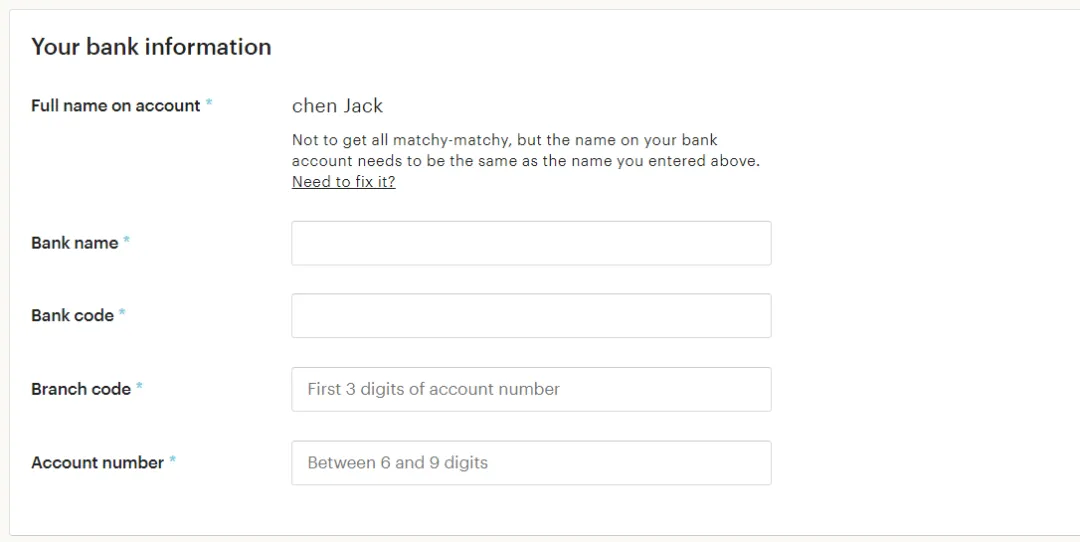The image size is (1080, 542).
Task: Click the account holder name "chen Jack"
Action: 337,106
